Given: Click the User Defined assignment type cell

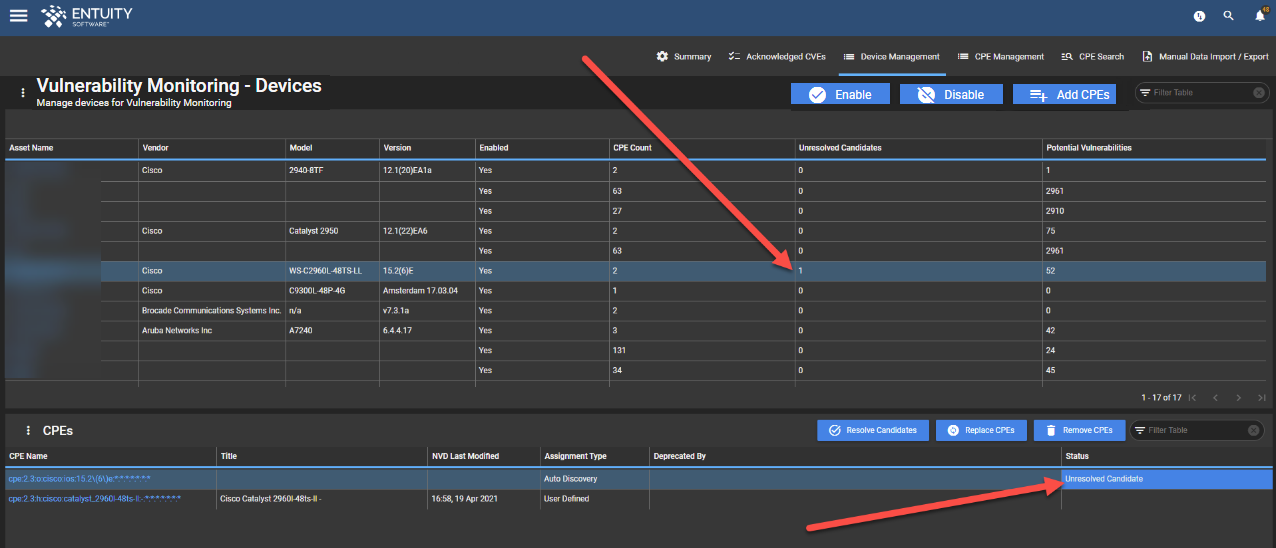Looking at the screenshot, I should point(595,499).
